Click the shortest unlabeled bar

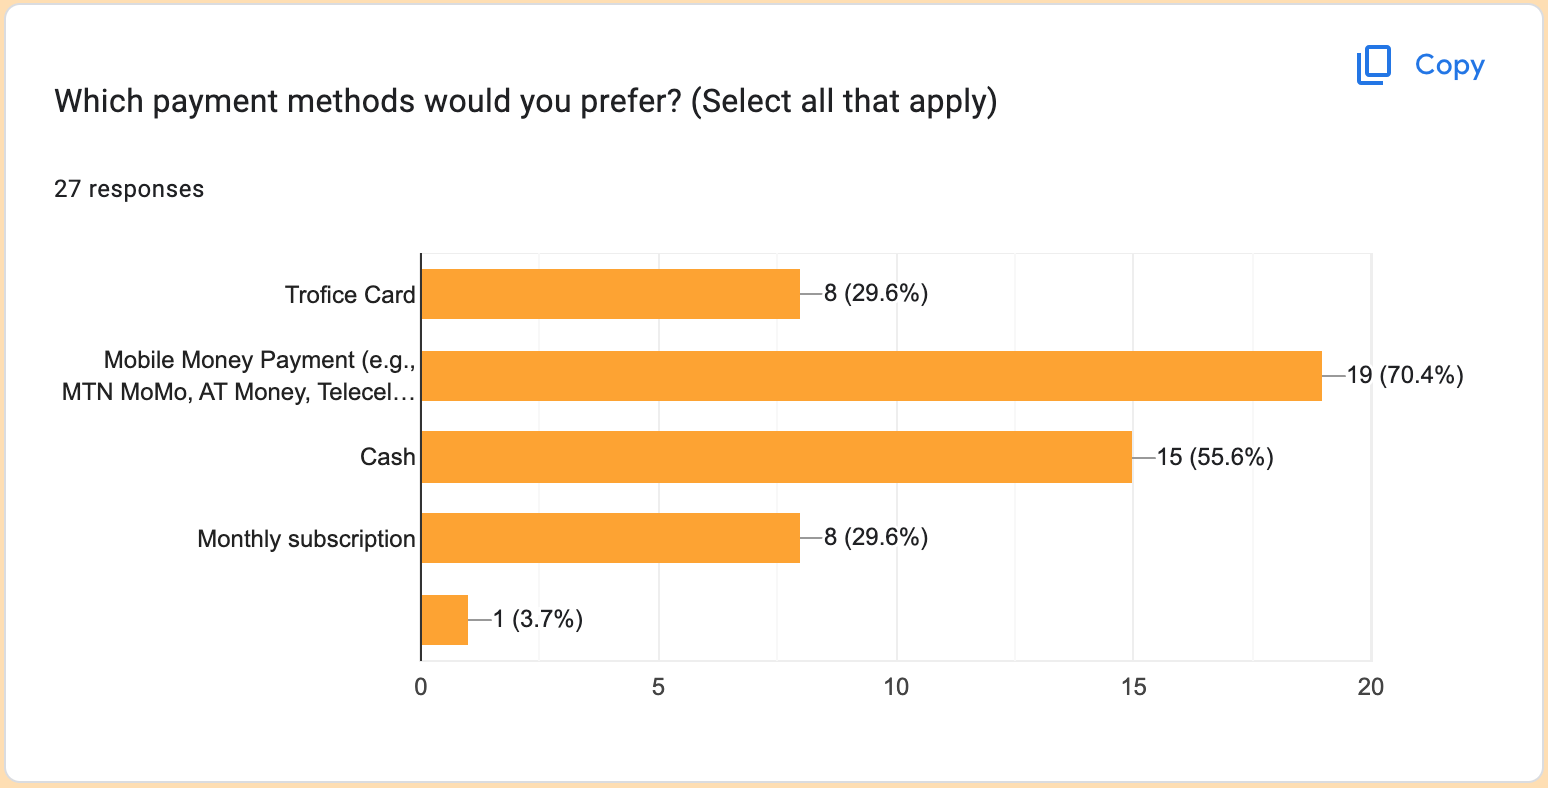tap(444, 620)
